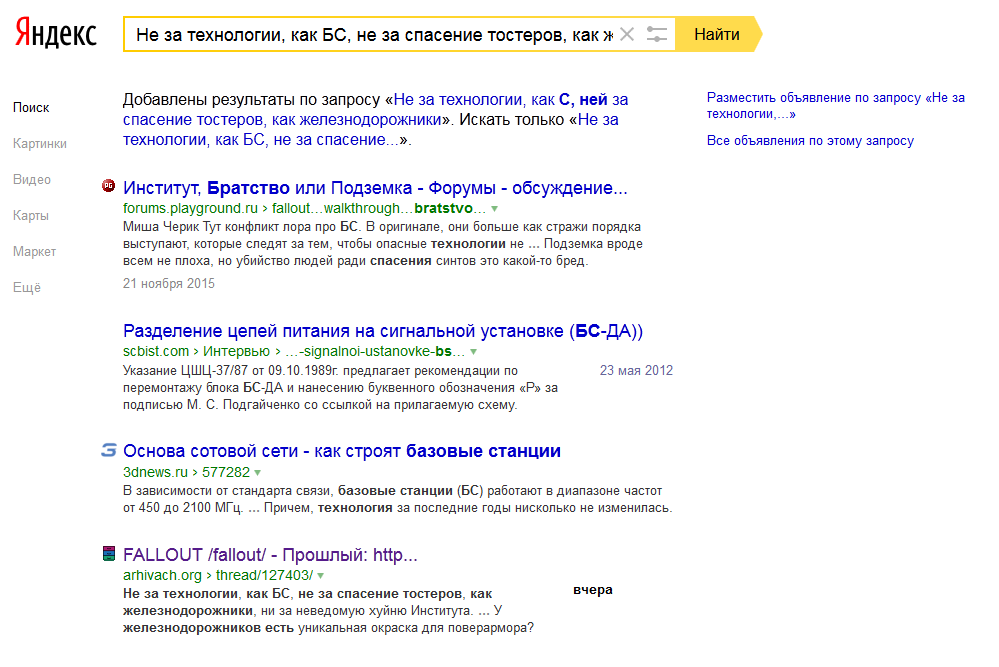Clear the search query text
Screen dimensions: 999x667
pos(627,35)
